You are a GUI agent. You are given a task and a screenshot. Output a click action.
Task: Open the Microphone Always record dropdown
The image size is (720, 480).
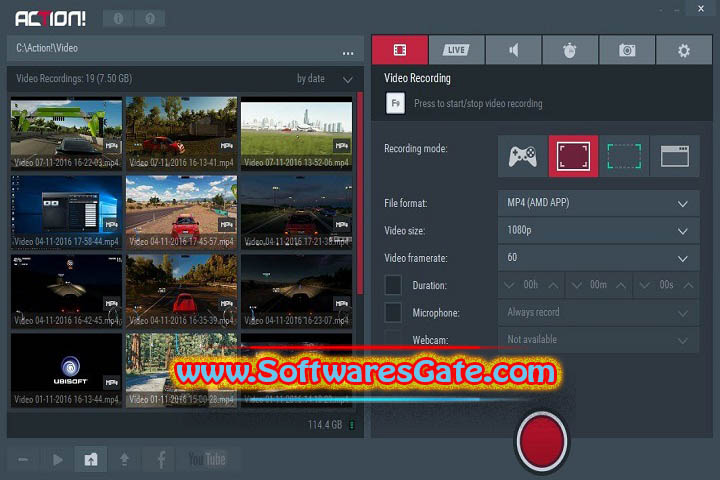coord(598,313)
